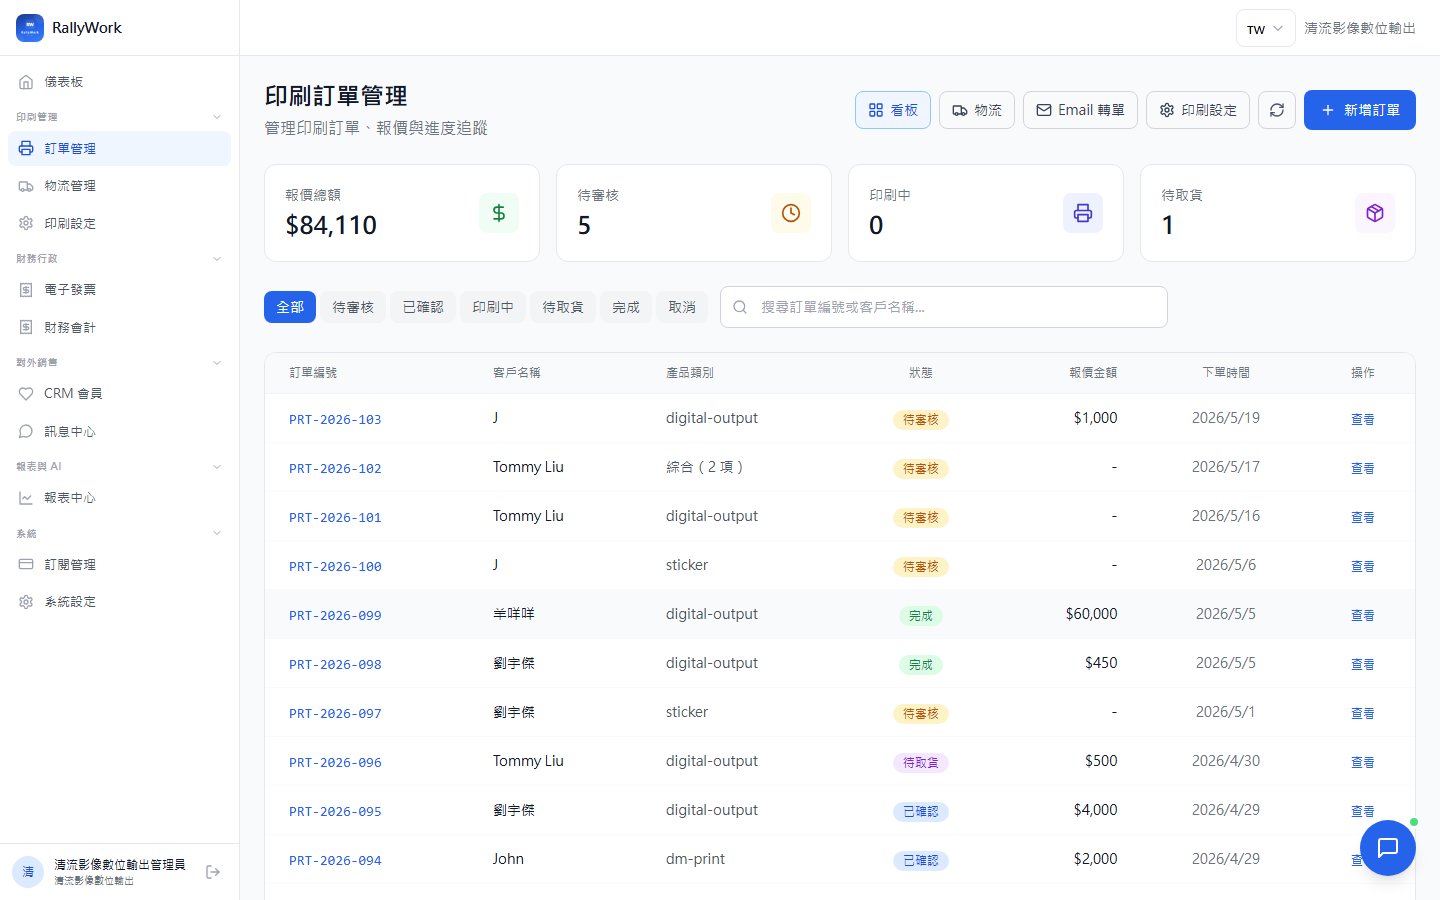Open order PRT-2026-098
The width and height of the screenshot is (1440, 900).
335,665
